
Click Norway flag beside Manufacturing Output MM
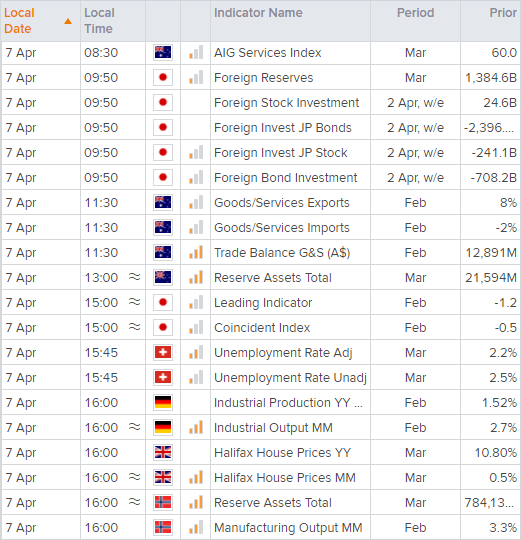tap(163, 527)
